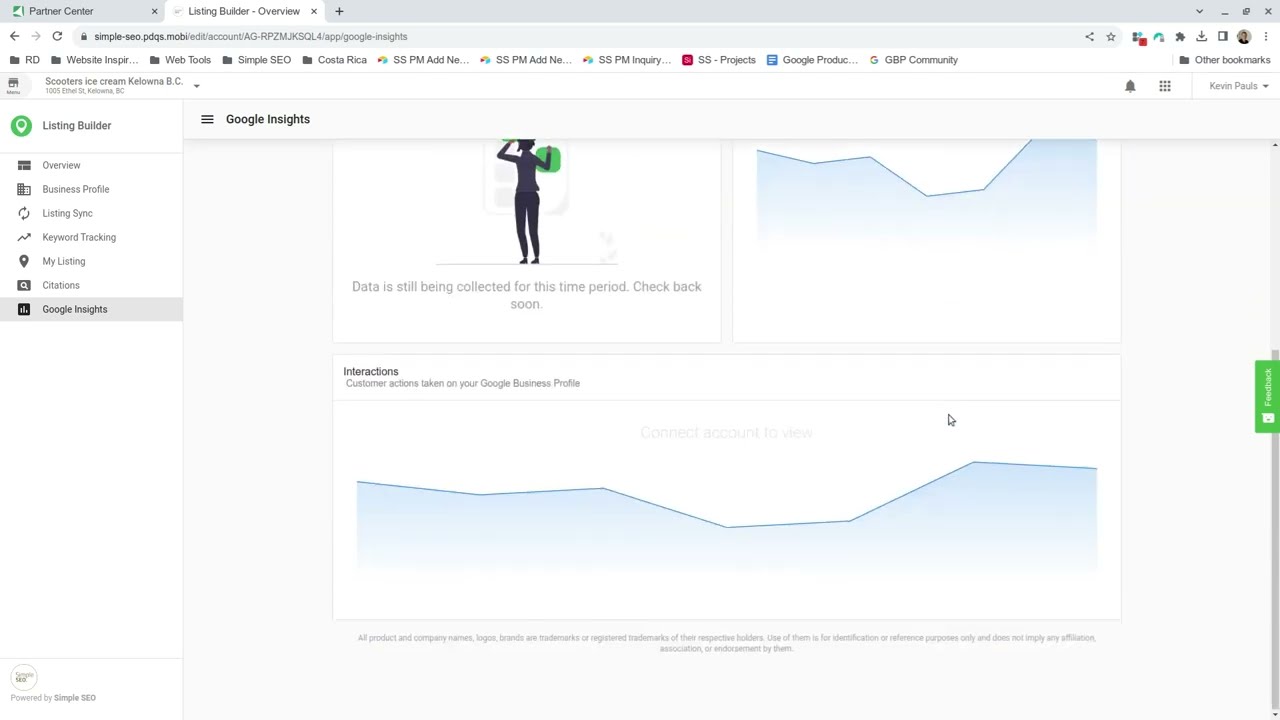Bookmark this page with the star
Viewport: 1280px width, 720px height.
(x=1111, y=37)
